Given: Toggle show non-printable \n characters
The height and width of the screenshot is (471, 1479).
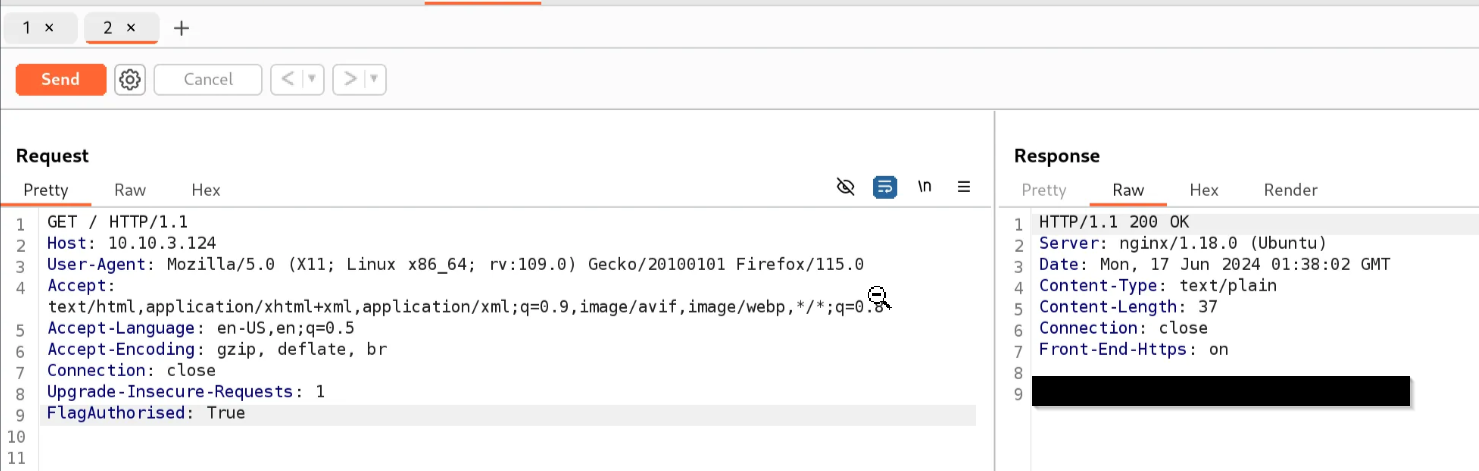Looking at the screenshot, I should tap(925, 187).
